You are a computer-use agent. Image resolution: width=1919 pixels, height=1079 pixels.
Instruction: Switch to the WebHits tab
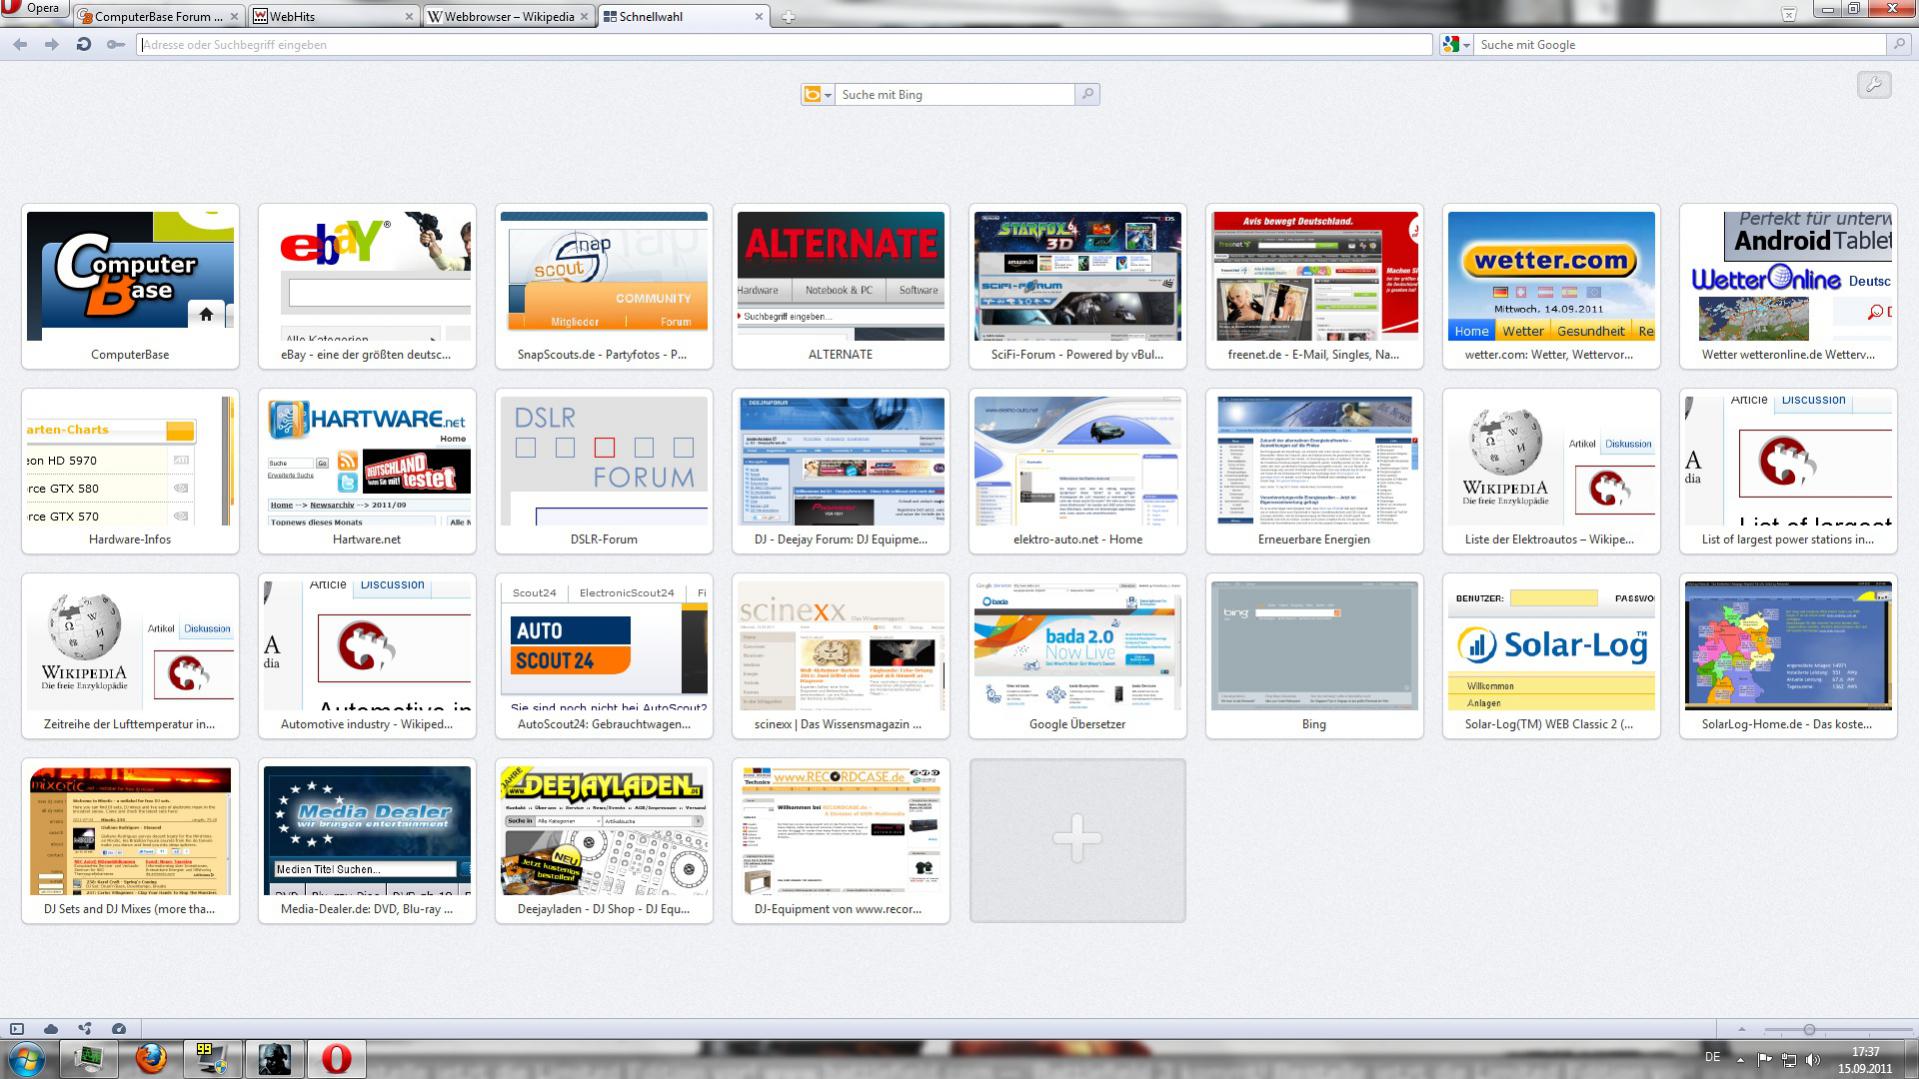(334, 16)
